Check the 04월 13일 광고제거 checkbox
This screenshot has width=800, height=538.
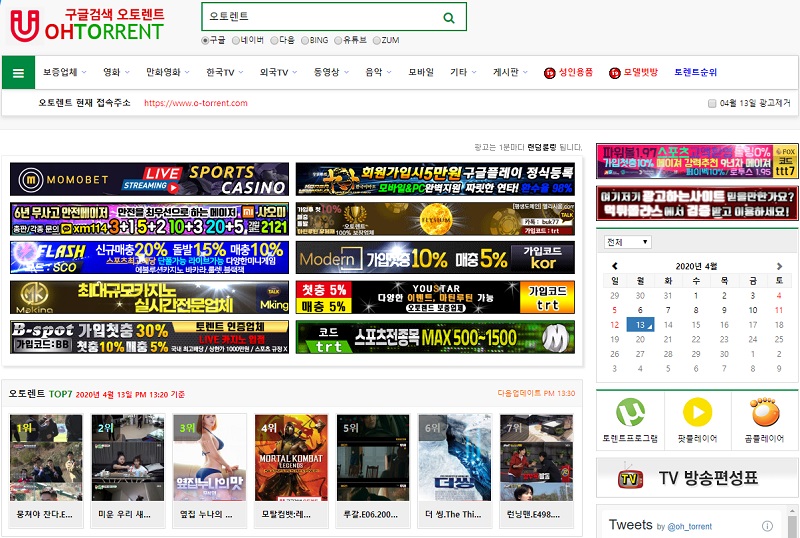712,104
